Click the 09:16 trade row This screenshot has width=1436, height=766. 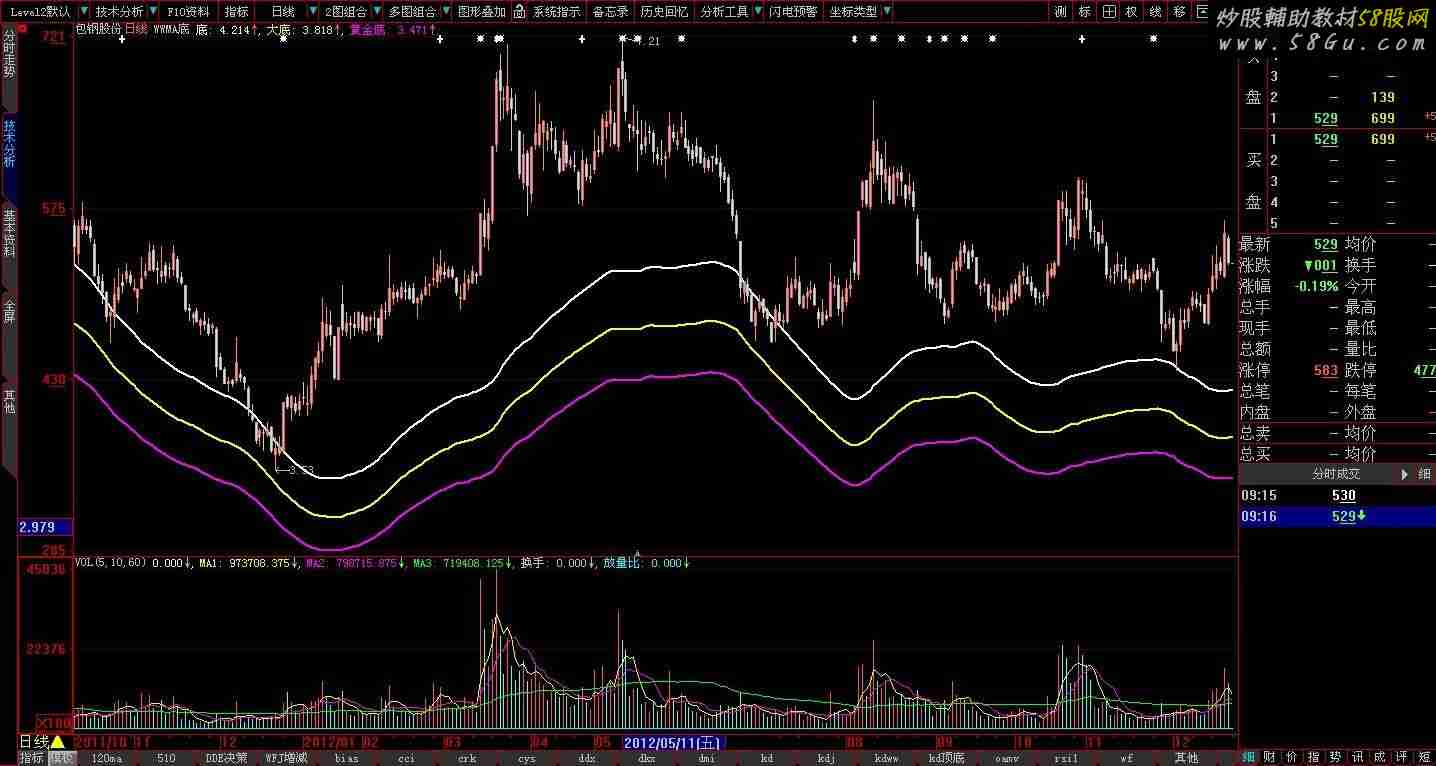tap(1337, 516)
